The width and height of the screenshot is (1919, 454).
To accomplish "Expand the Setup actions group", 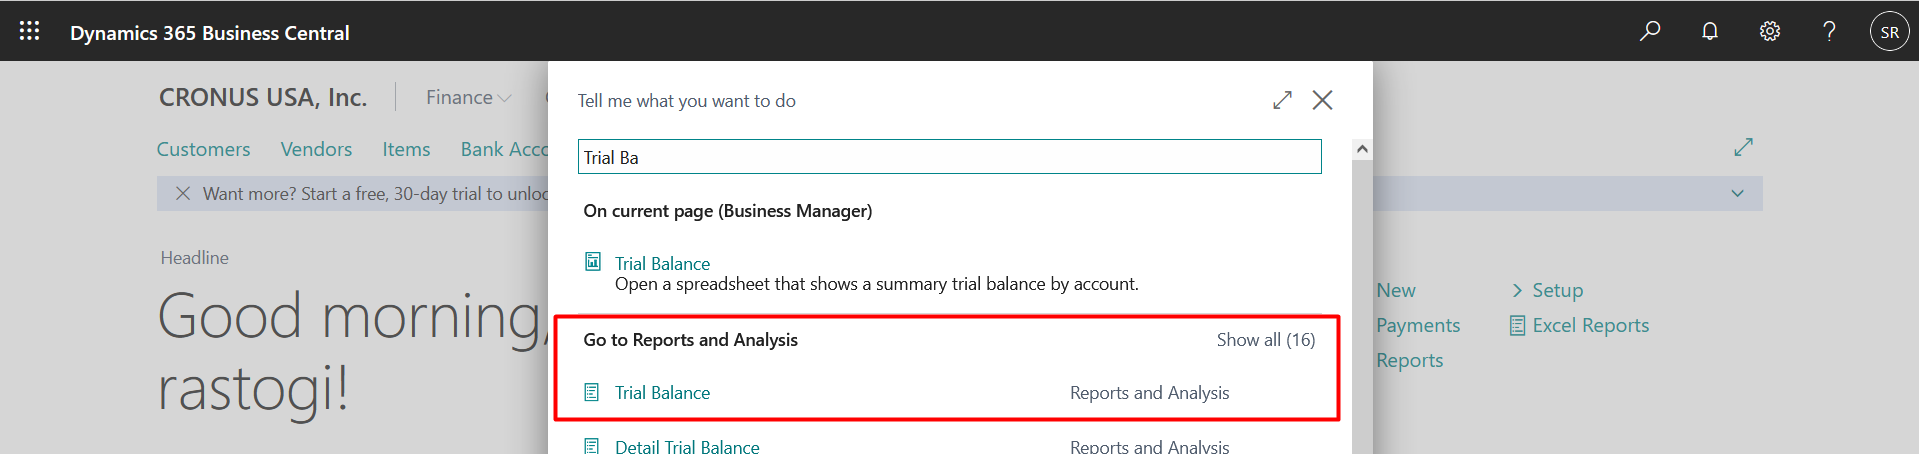I will [x=1547, y=290].
